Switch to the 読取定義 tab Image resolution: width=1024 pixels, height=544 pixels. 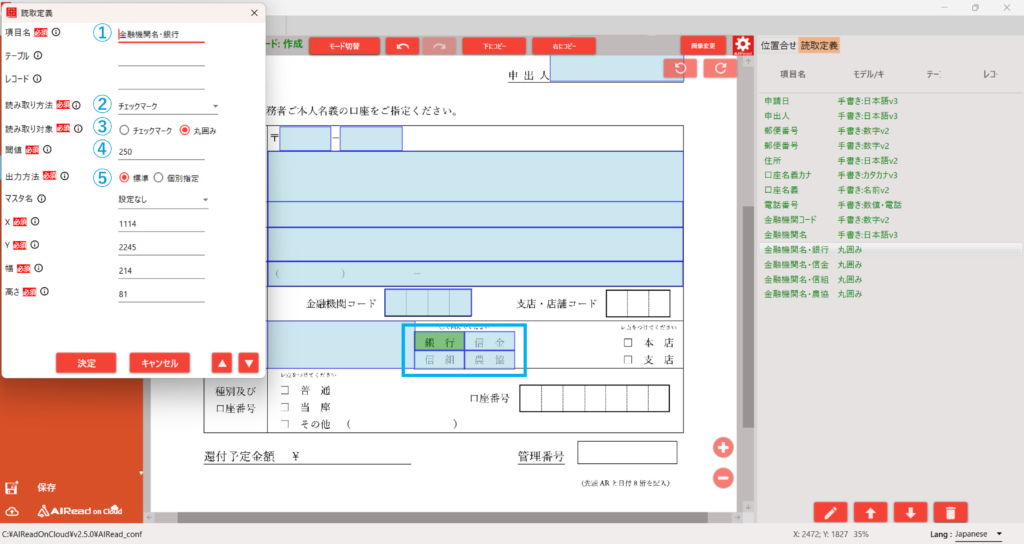[820, 46]
